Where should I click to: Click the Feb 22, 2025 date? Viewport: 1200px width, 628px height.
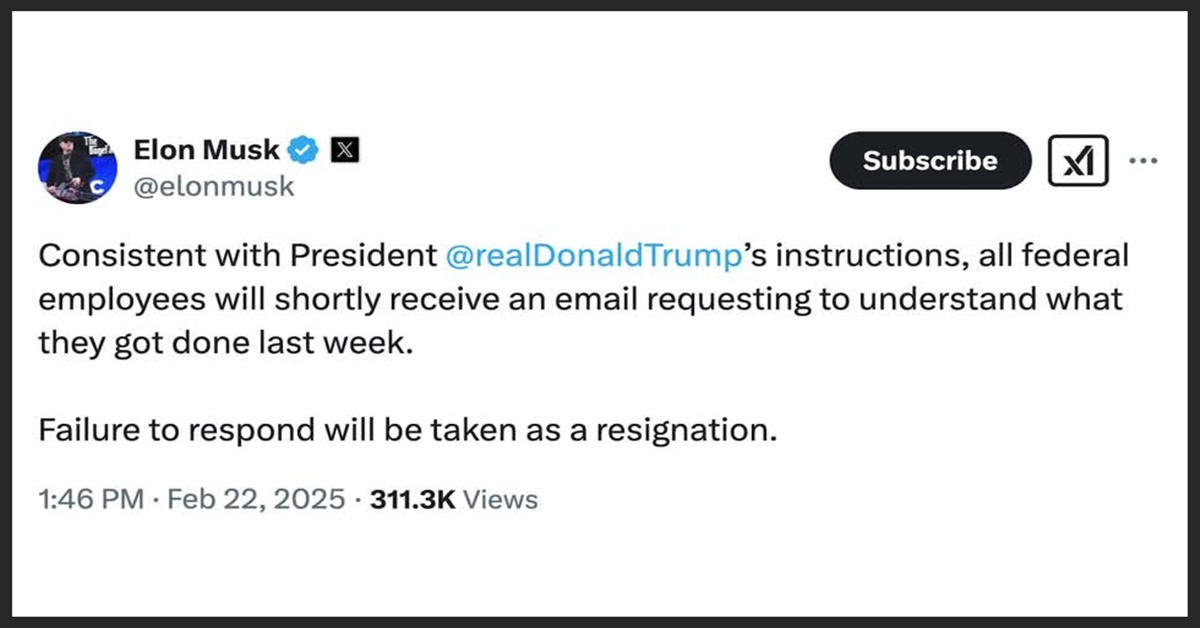(x=255, y=499)
